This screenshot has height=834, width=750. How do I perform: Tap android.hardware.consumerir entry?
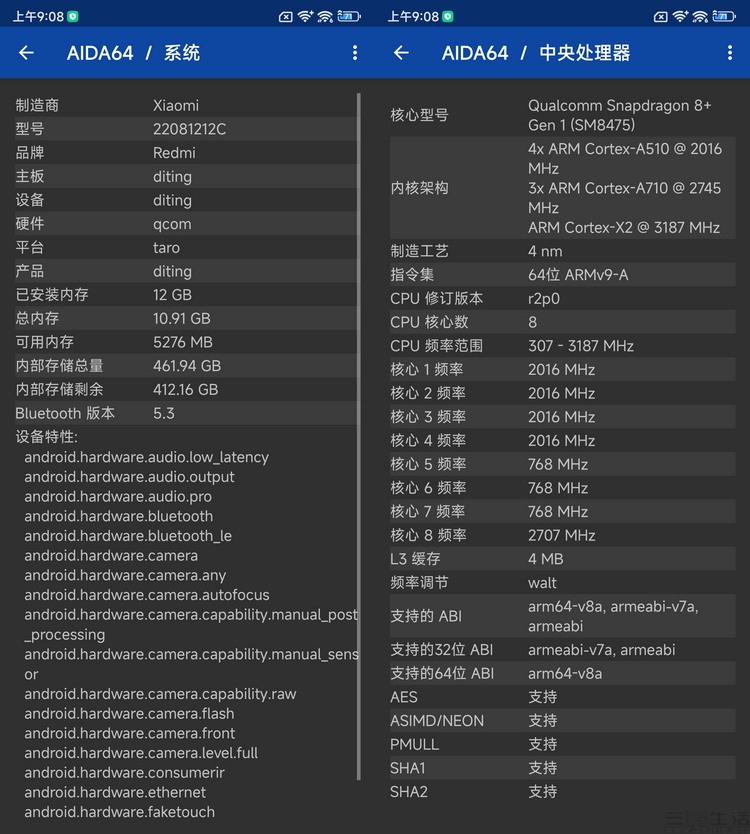click(x=124, y=772)
